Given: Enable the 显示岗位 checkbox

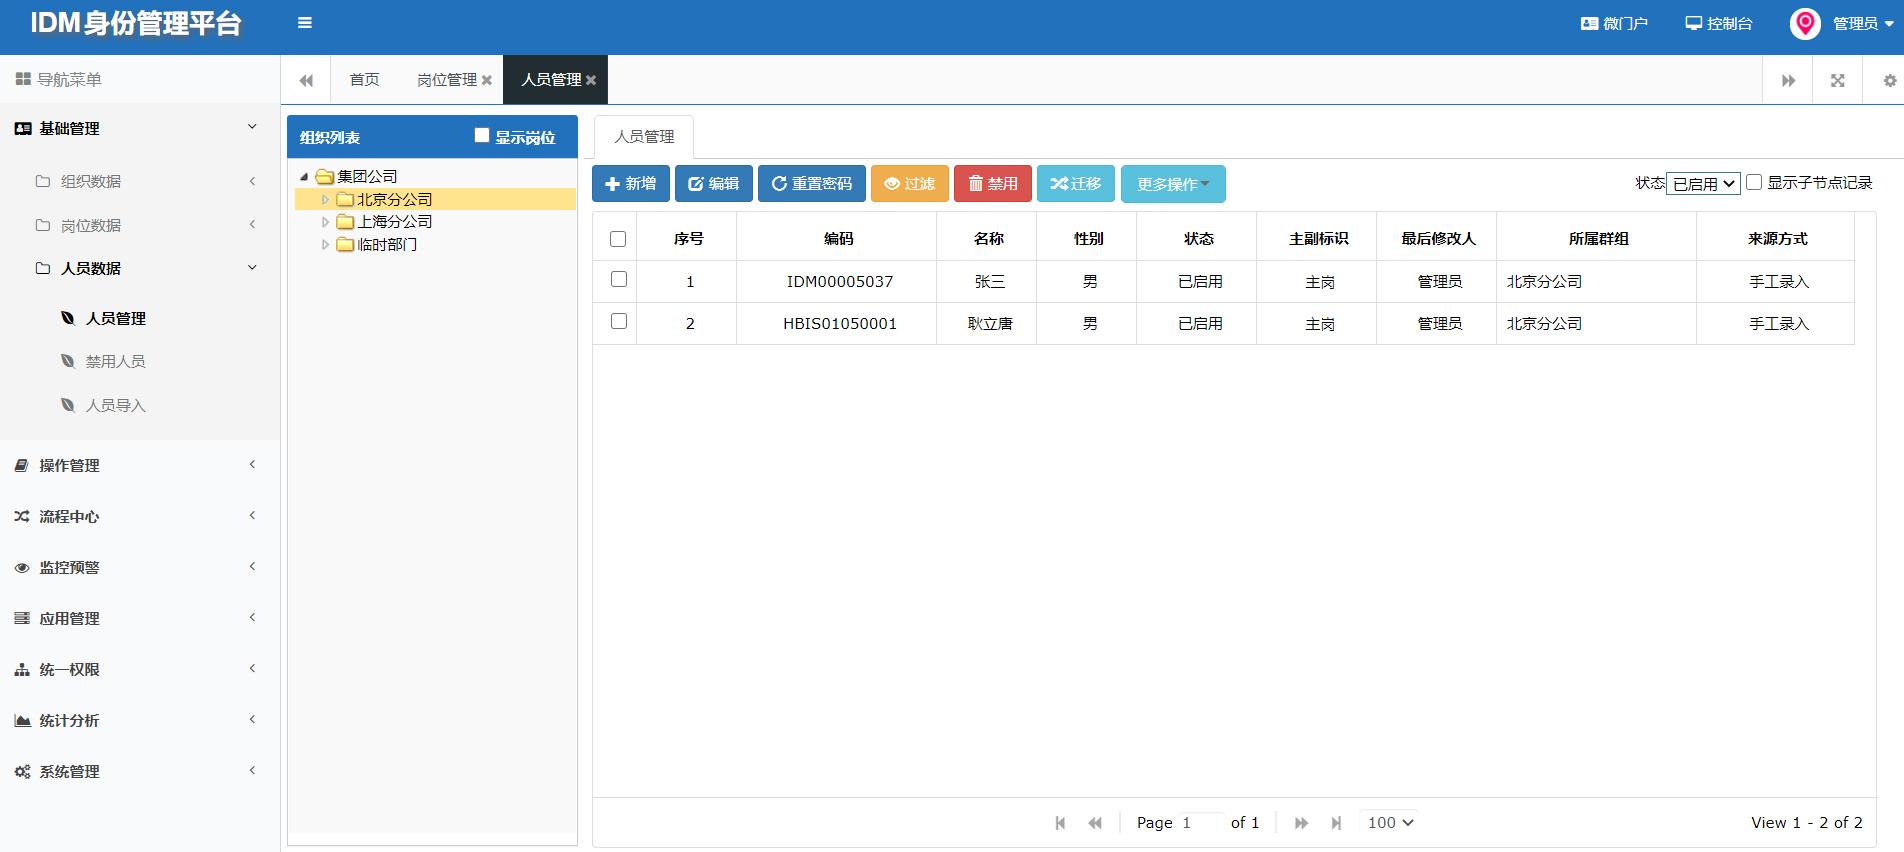Looking at the screenshot, I should [x=482, y=135].
